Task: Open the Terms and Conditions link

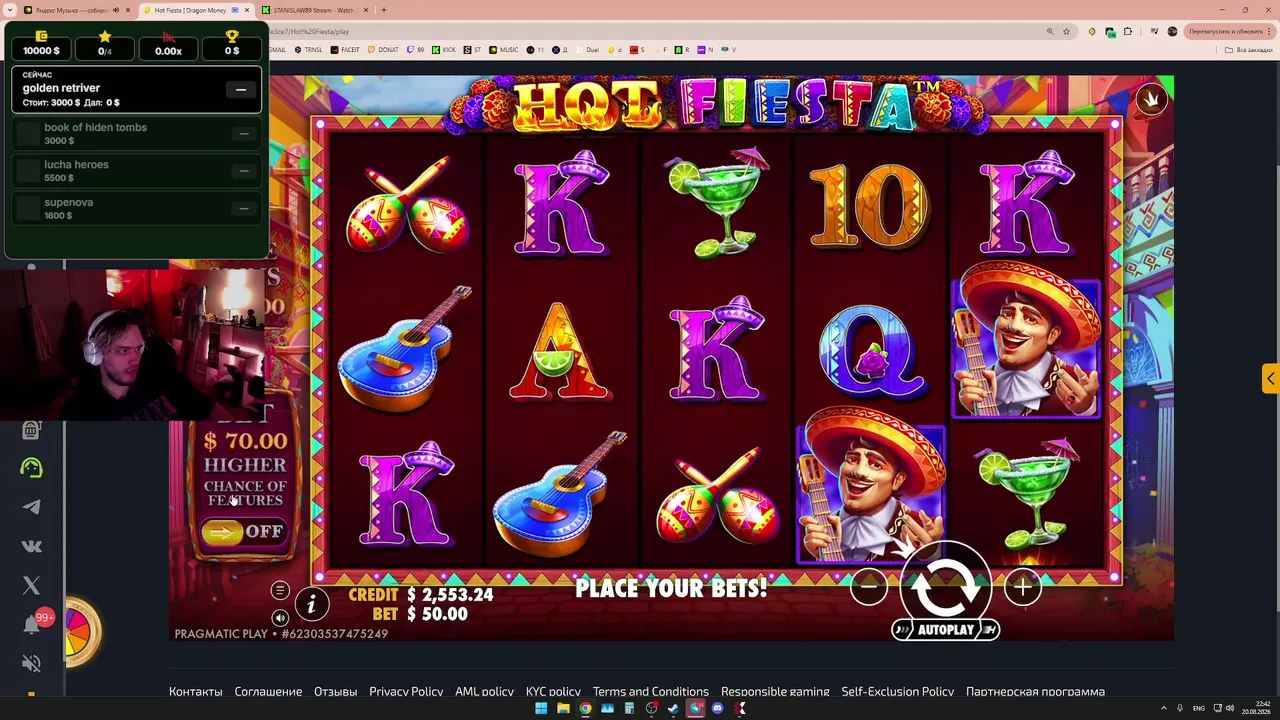Action: tap(651, 691)
